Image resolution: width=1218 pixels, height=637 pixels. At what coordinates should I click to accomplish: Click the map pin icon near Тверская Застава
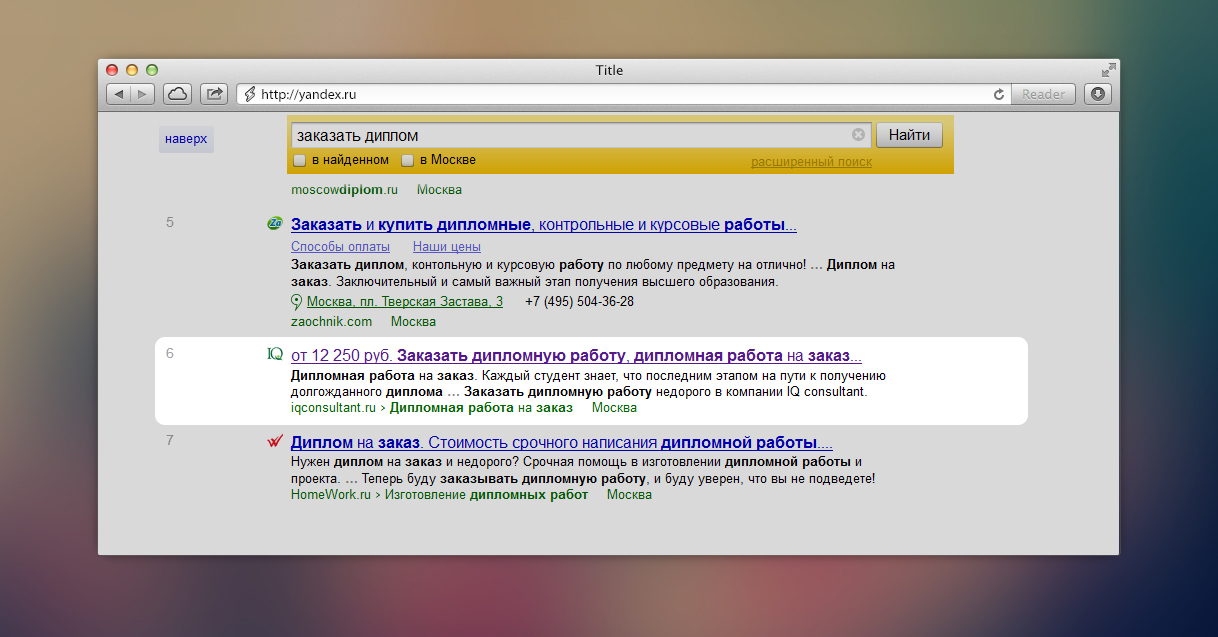[296, 302]
